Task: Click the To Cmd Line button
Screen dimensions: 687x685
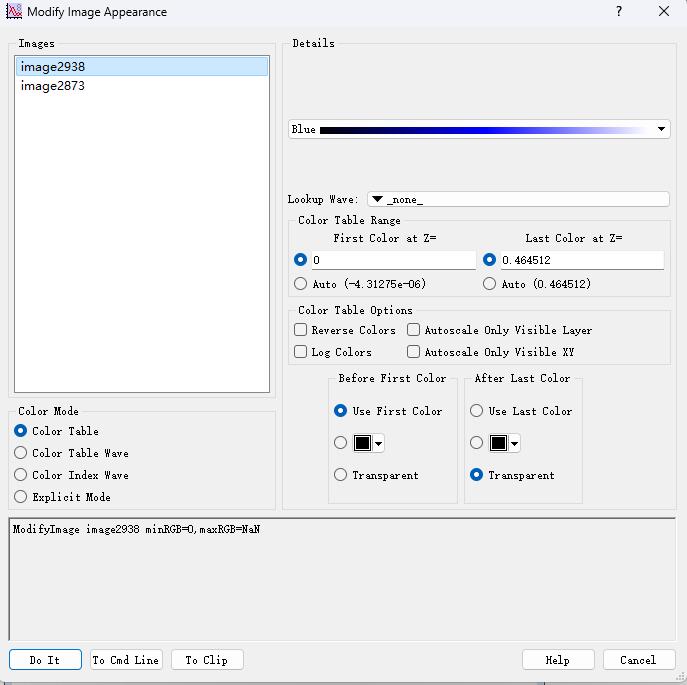Action: [126, 660]
